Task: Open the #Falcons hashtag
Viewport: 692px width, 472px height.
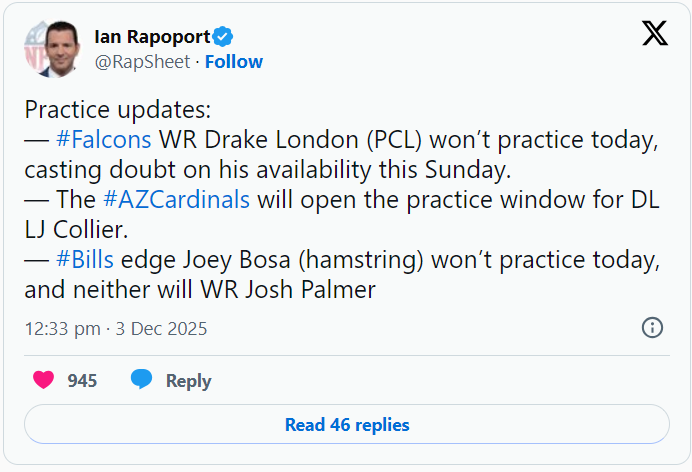Action: [104, 139]
